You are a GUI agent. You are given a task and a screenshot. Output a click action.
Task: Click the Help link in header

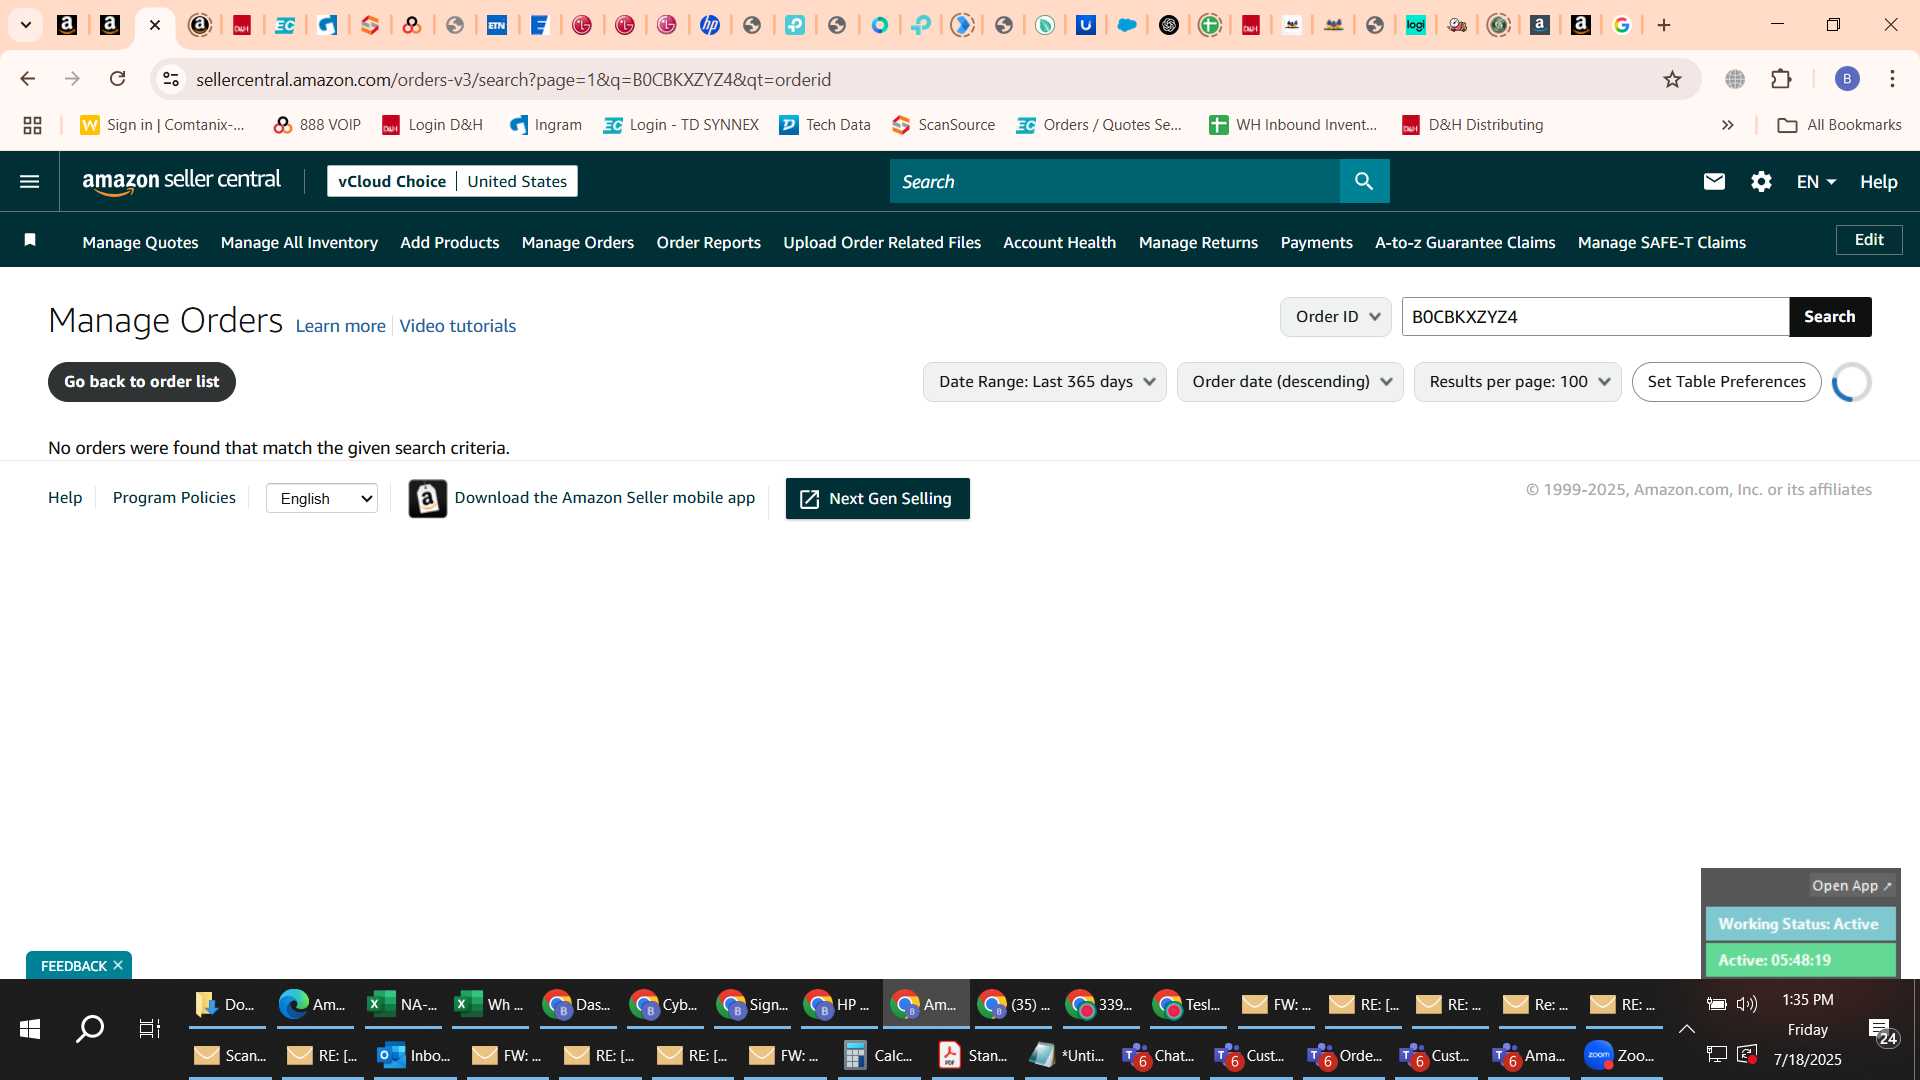[x=1878, y=181]
